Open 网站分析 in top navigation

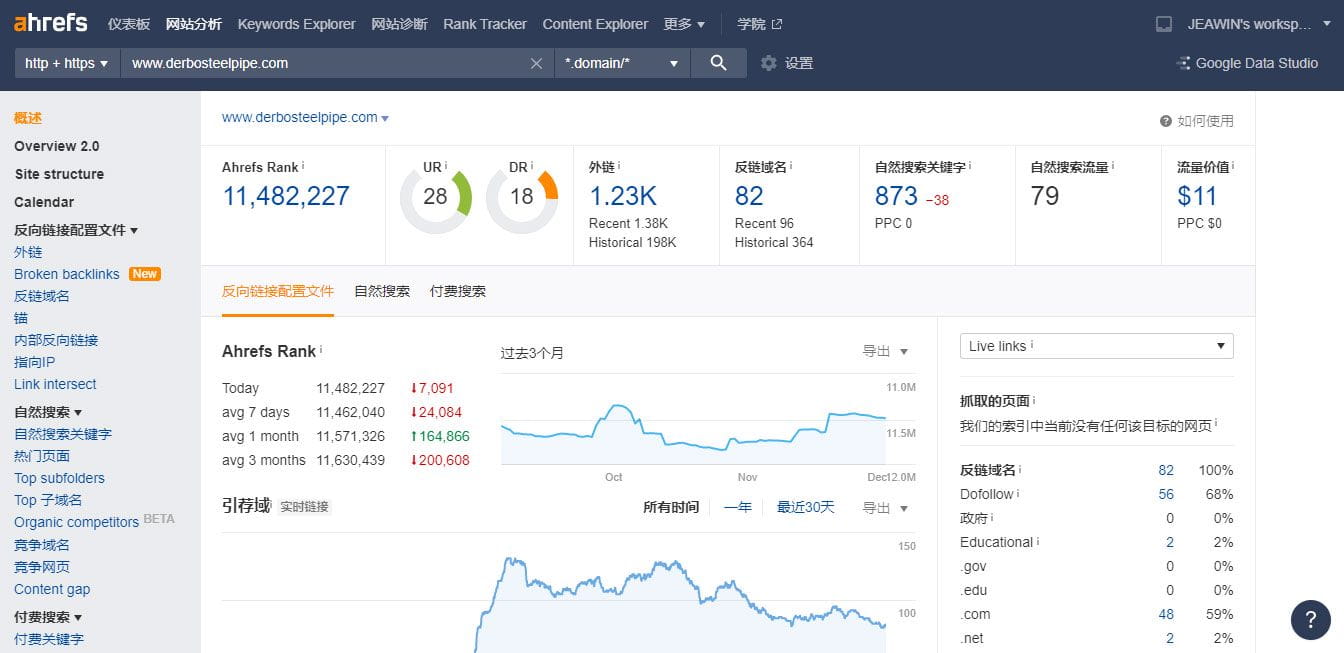tap(194, 24)
